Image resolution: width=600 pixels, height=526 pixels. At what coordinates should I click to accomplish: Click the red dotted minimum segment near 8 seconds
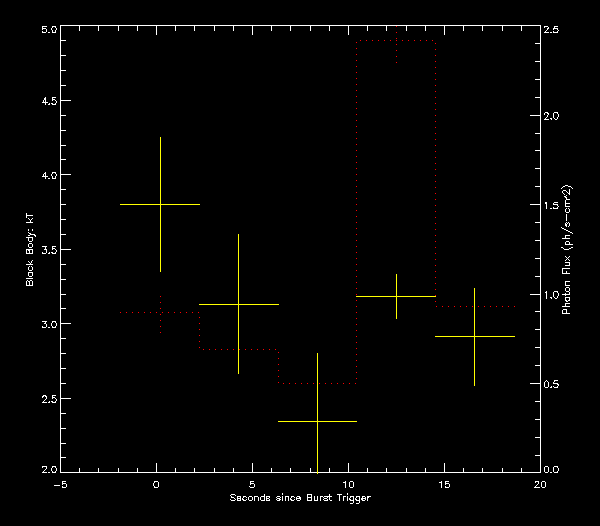coord(317,383)
